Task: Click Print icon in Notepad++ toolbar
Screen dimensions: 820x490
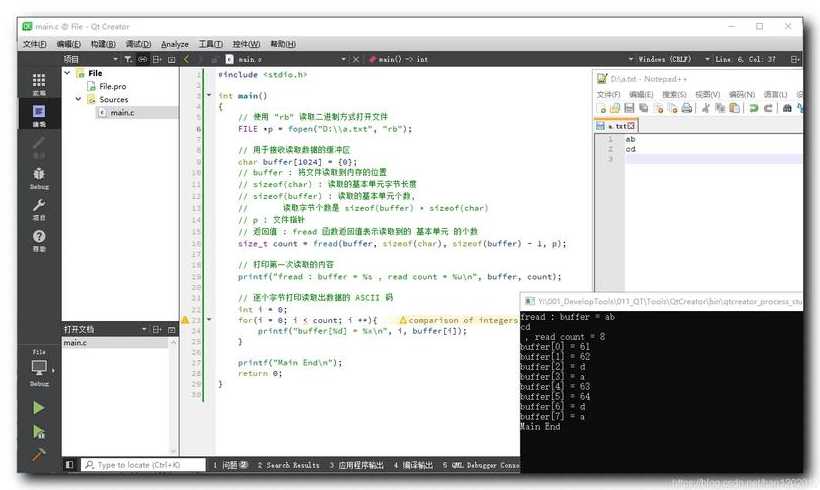Action: point(687,108)
